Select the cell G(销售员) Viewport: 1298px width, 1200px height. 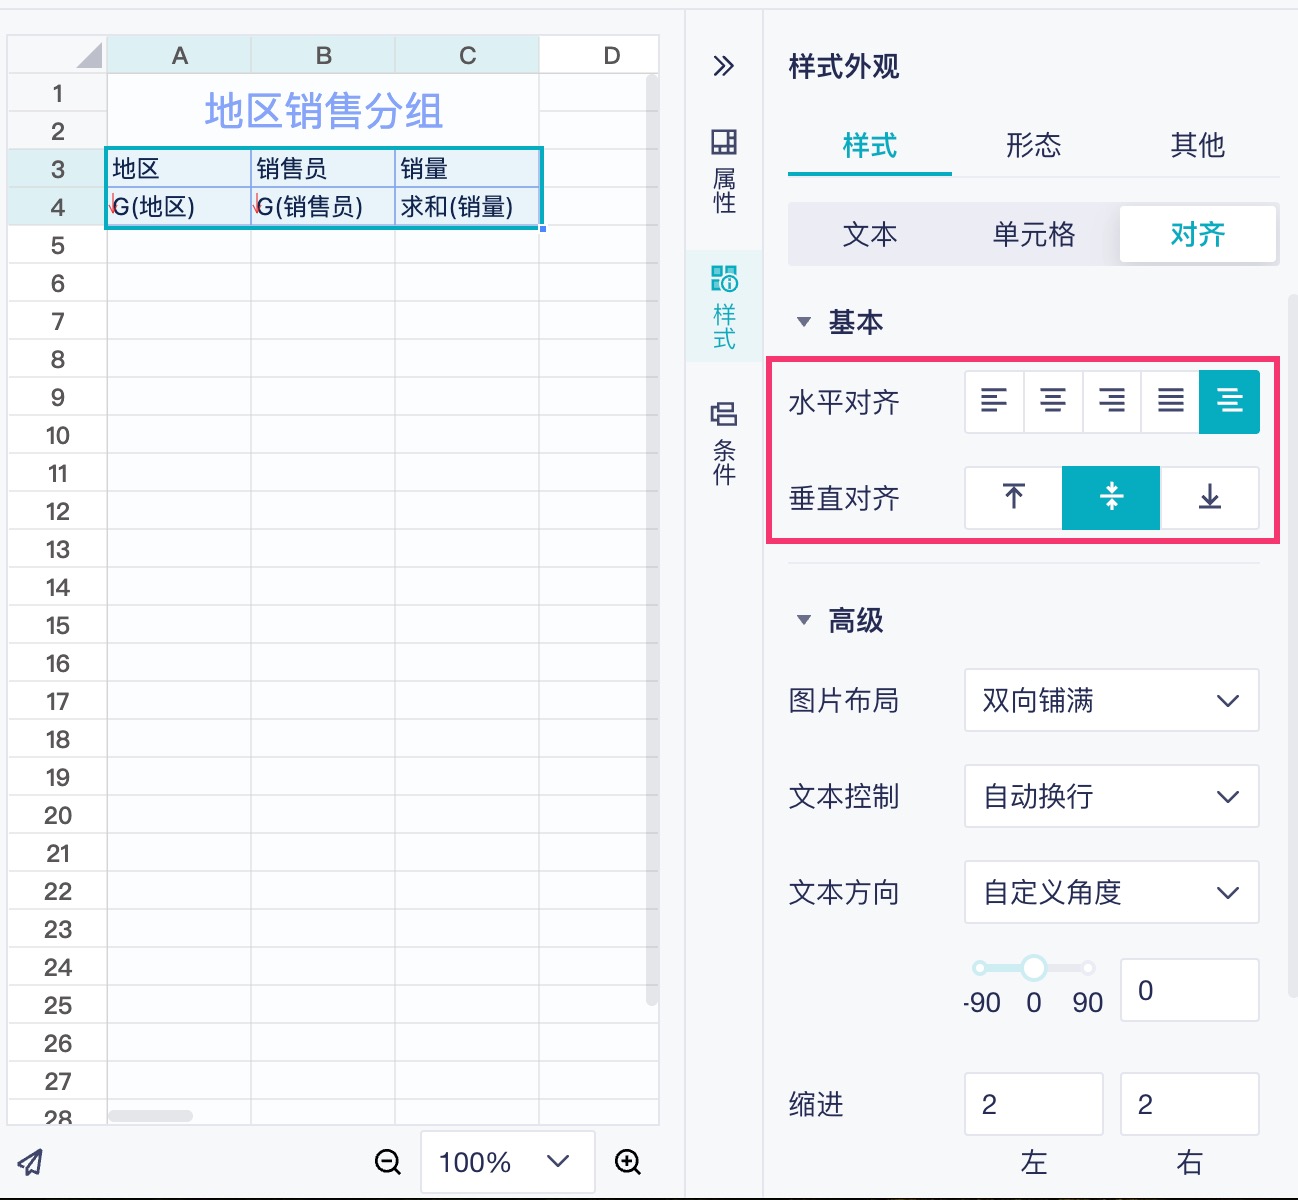tap(323, 207)
